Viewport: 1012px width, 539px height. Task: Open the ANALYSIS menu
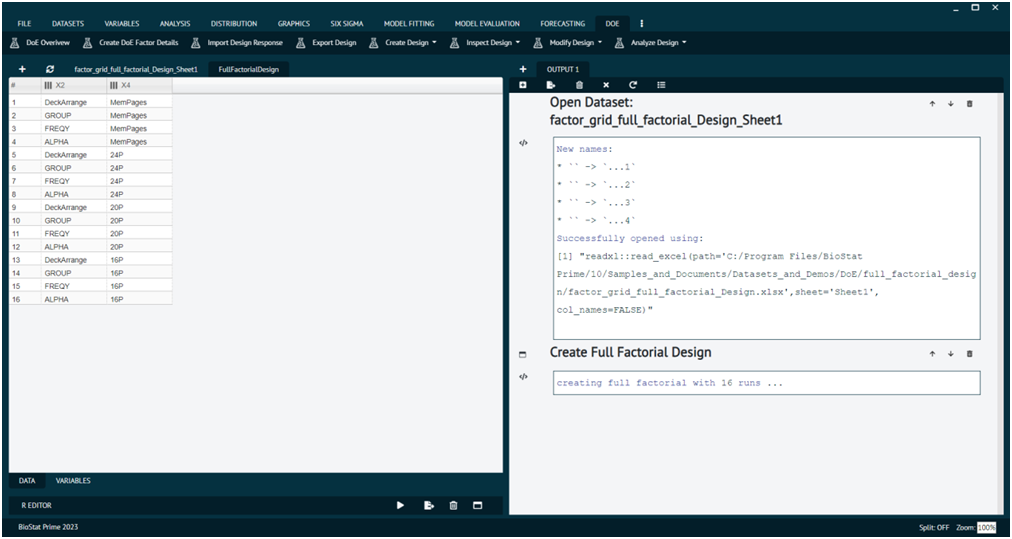coord(175,23)
